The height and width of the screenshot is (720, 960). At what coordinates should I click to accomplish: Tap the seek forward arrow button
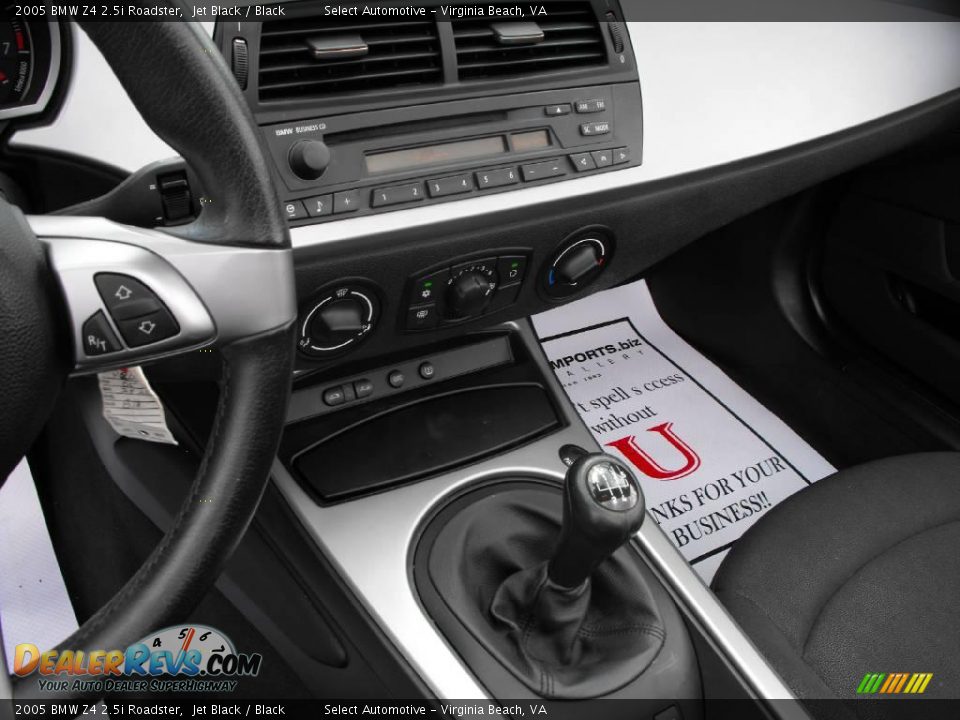tap(621, 156)
